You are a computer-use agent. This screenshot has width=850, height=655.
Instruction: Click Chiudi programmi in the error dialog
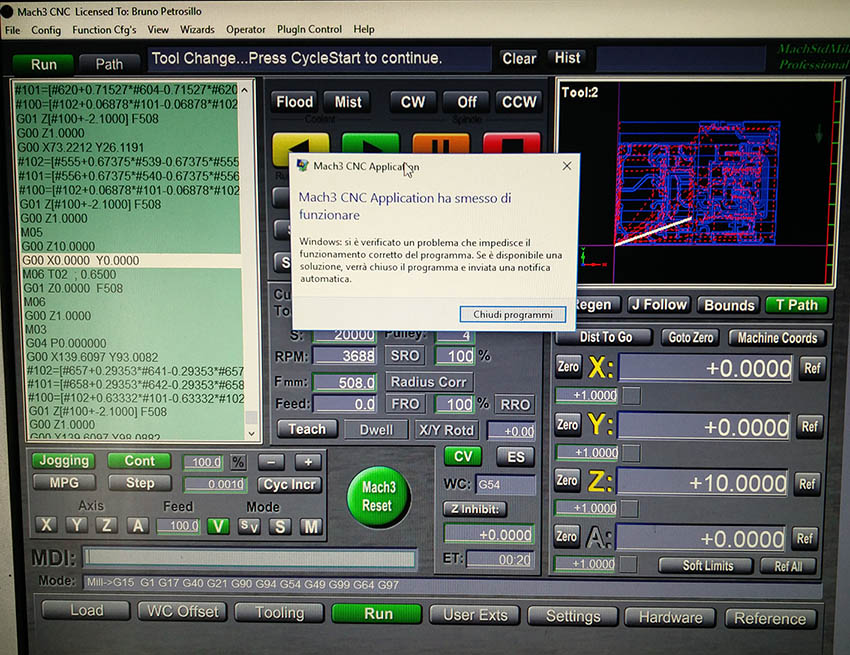512,314
